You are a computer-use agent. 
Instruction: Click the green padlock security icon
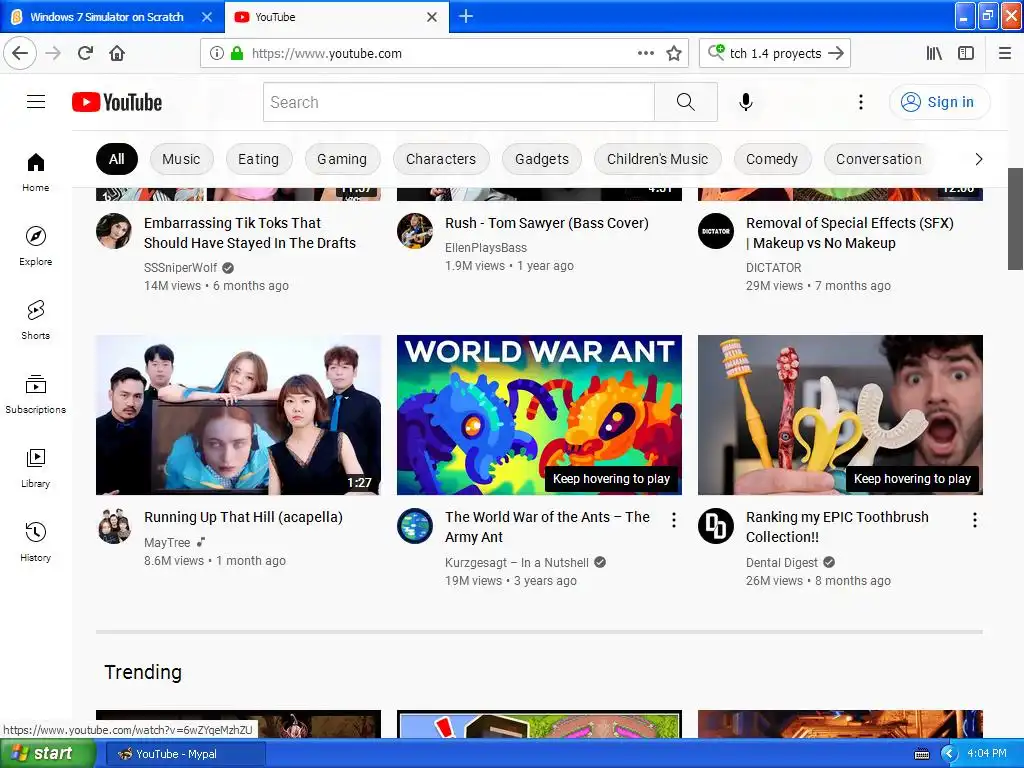click(x=237, y=53)
